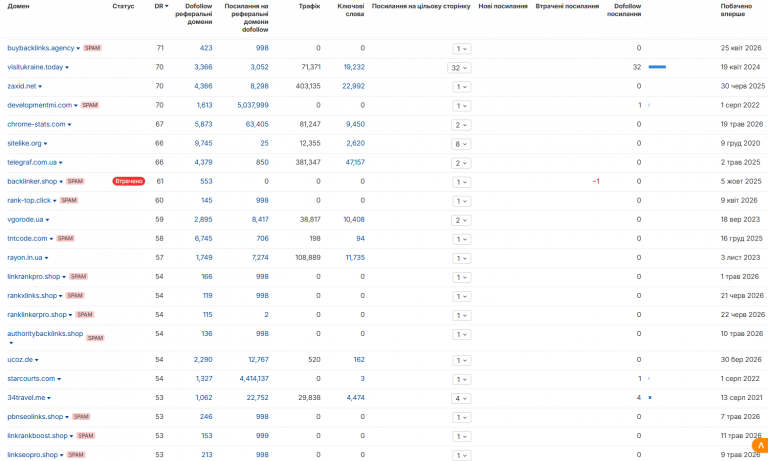Expand the arrow next to rayon.in.ua

[47, 258]
